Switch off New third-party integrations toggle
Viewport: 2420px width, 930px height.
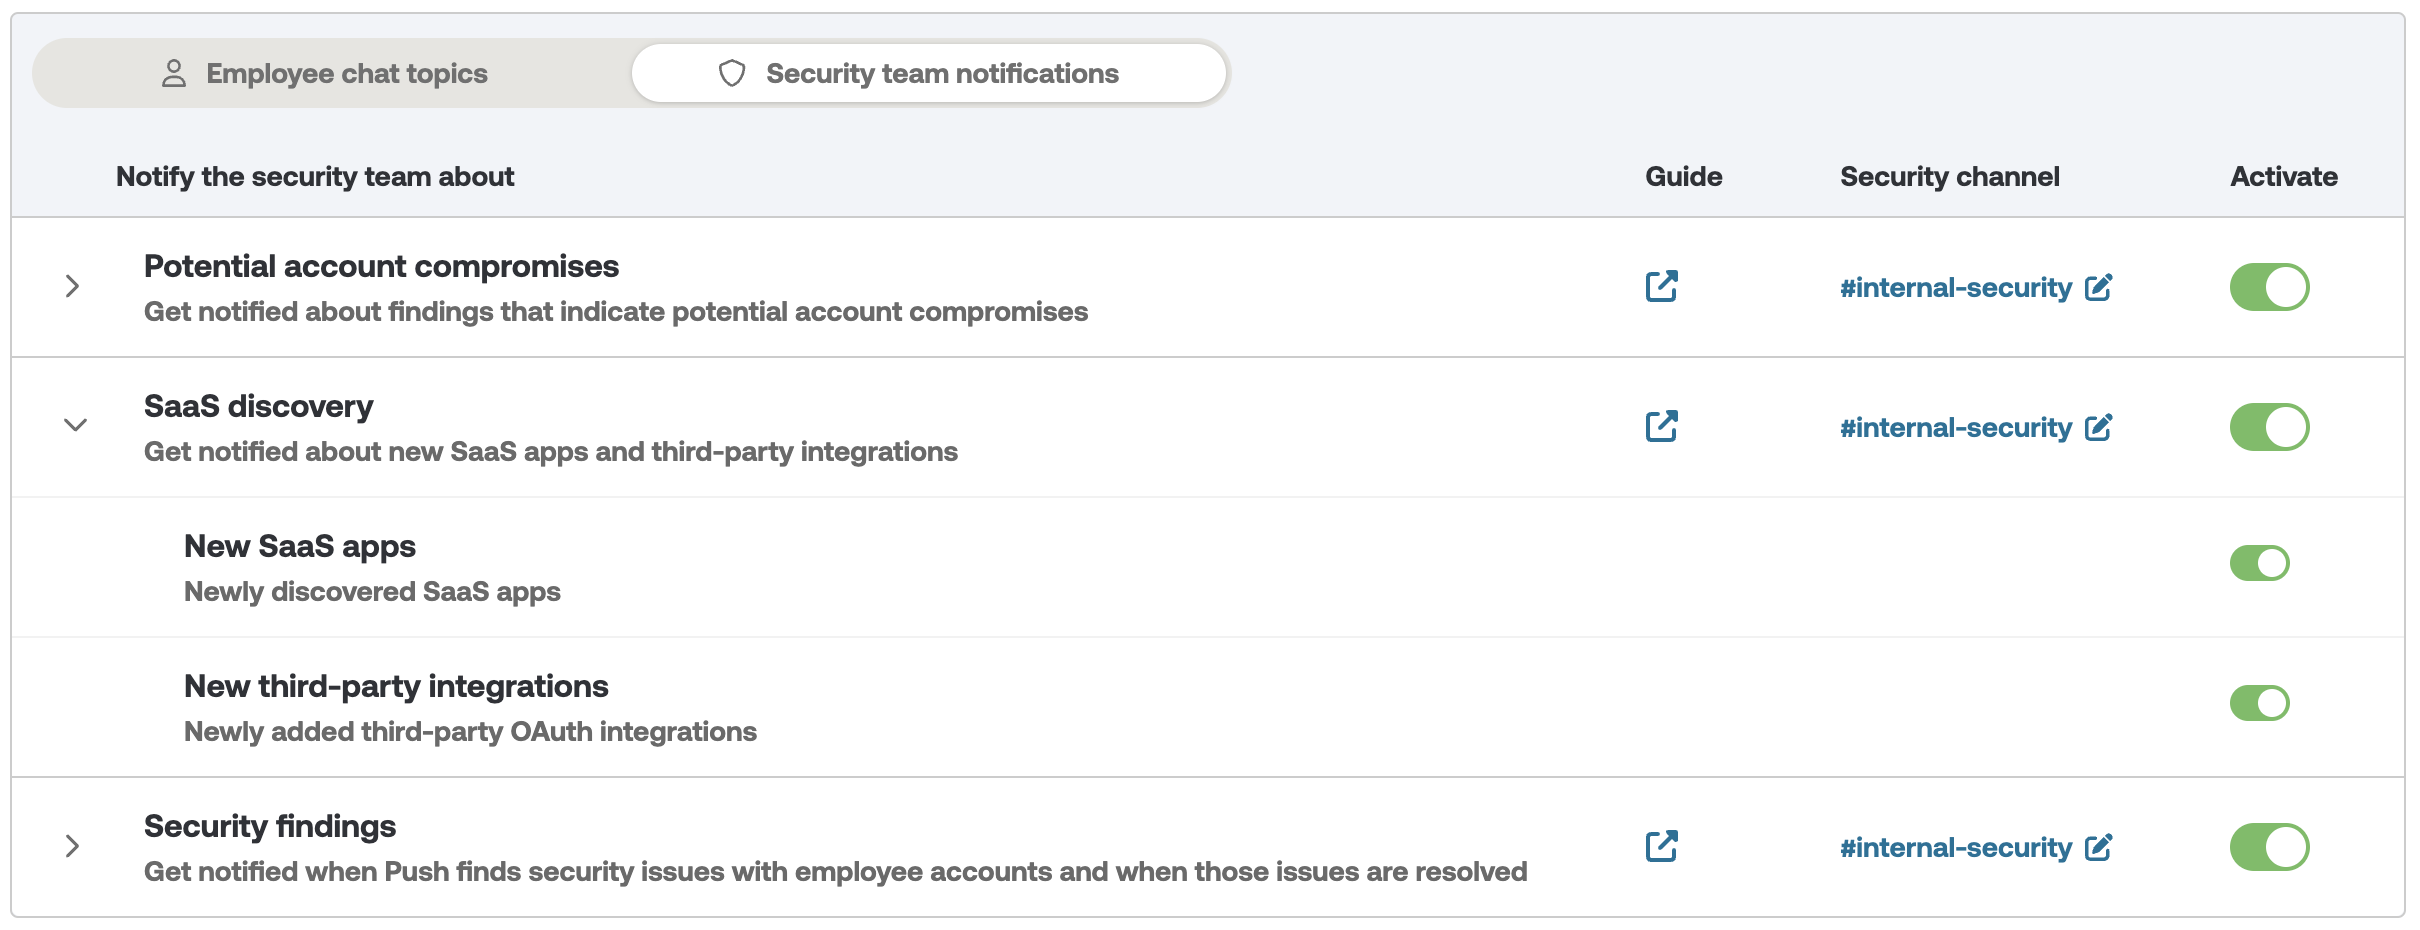pos(2259,703)
